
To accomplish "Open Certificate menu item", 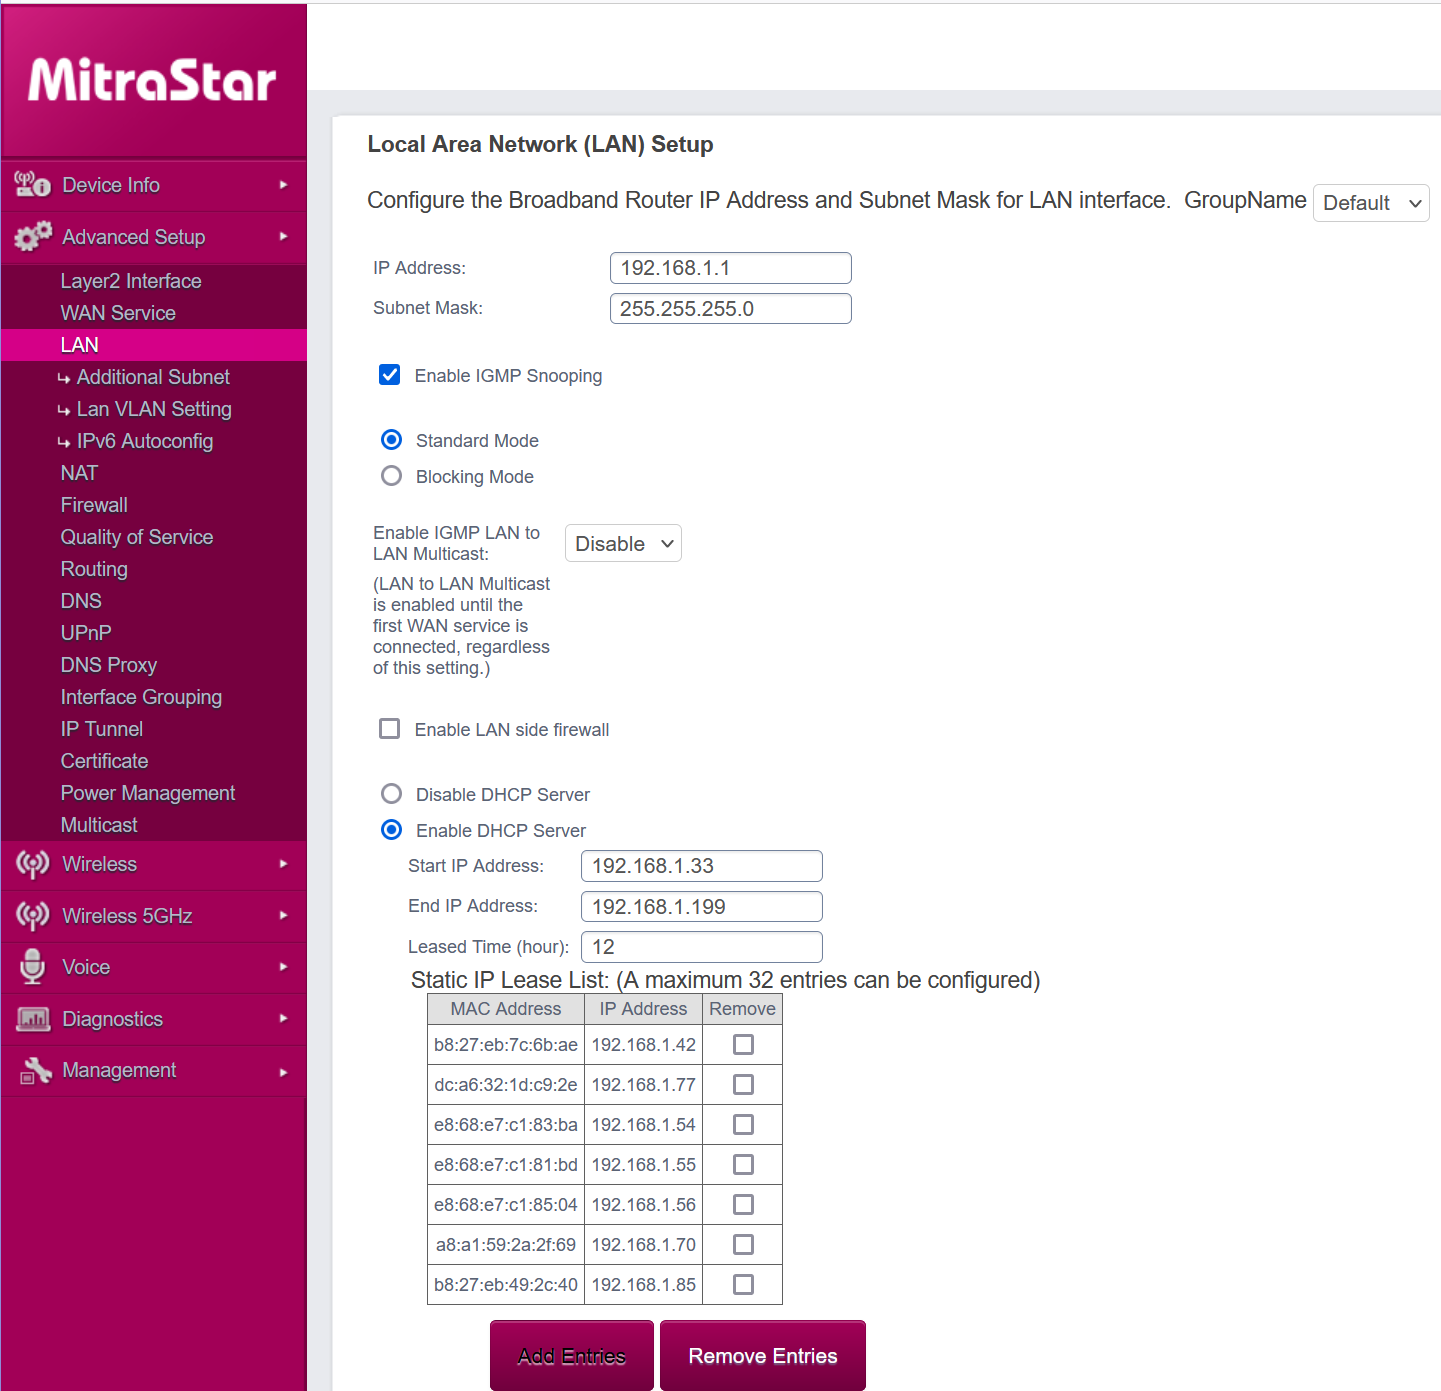I will pos(104,761).
